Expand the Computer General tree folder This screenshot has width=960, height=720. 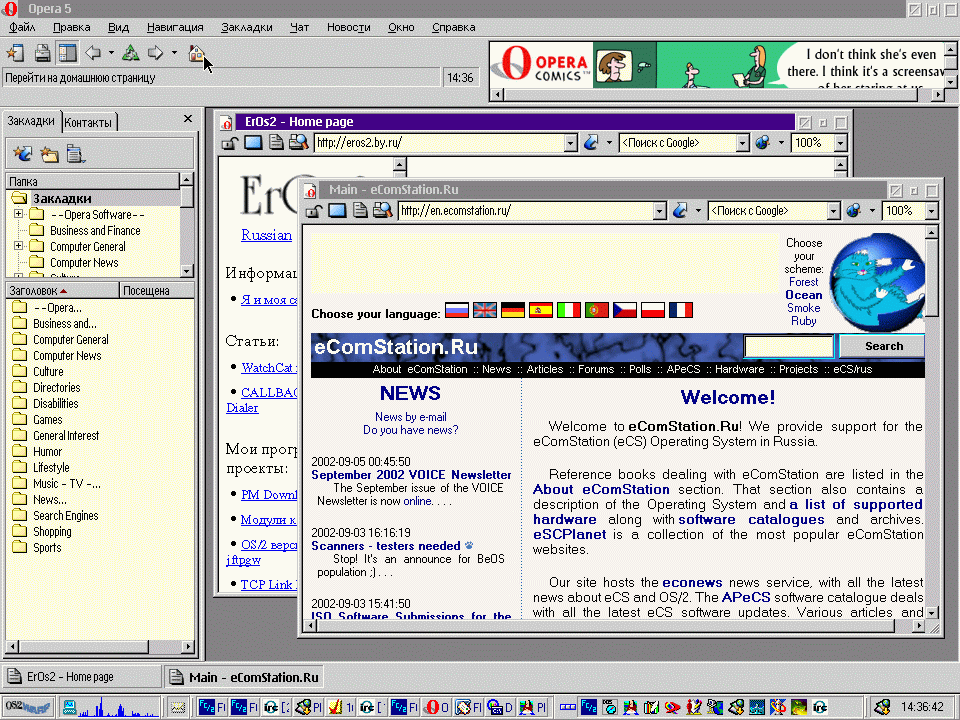tap(18, 246)
